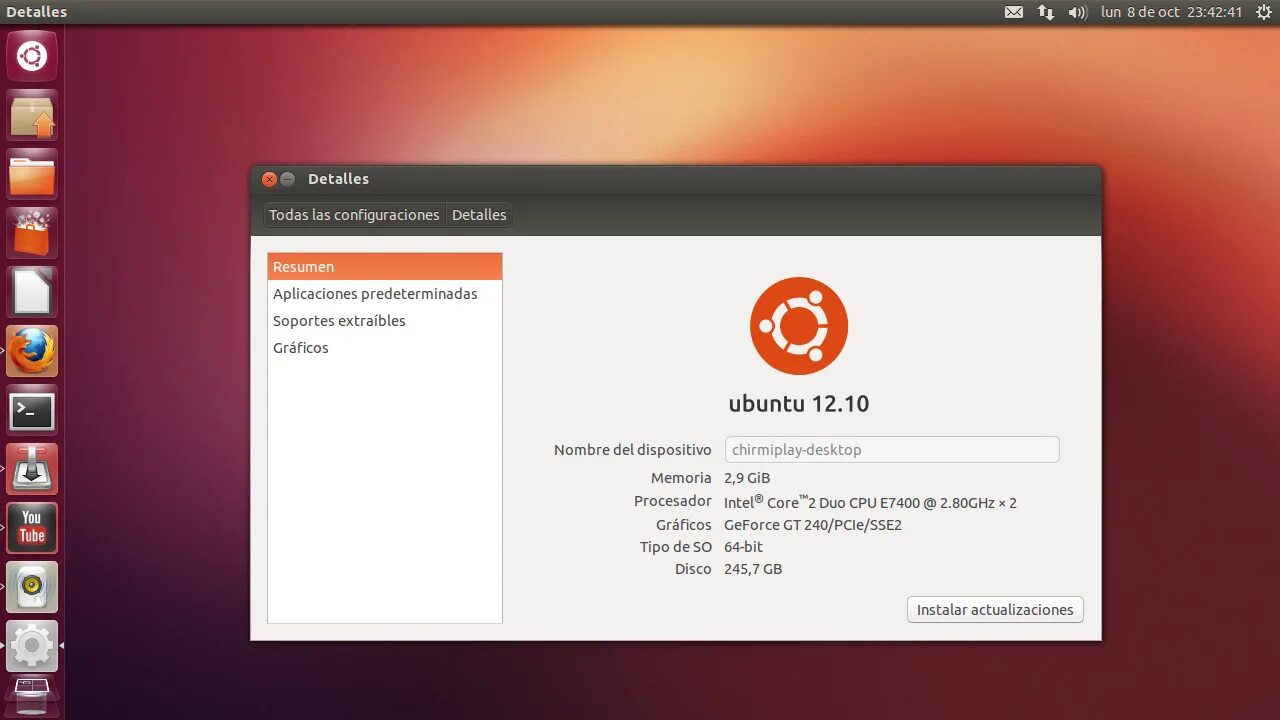
Task: Click the GeForce GT 240 graphics value
Action: point(813,525)
